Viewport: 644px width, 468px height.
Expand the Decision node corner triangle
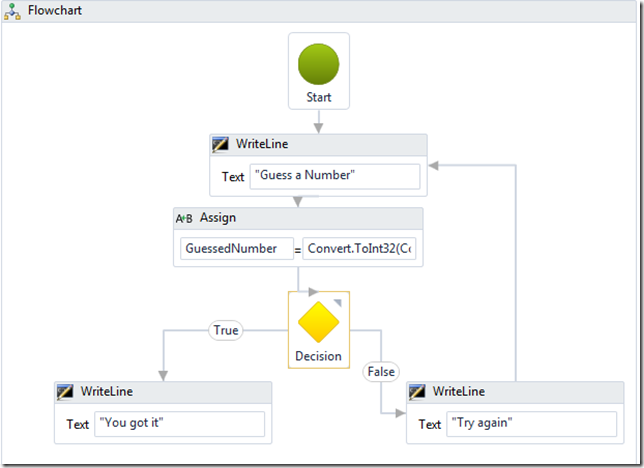pyautogui.click(x=338, y=303)
